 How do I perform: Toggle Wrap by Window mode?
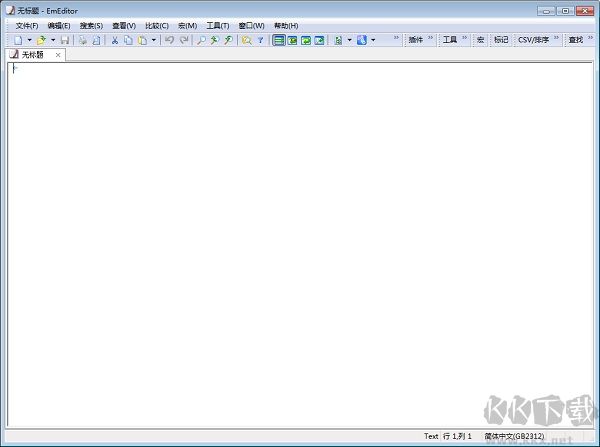tap(306, 40)
